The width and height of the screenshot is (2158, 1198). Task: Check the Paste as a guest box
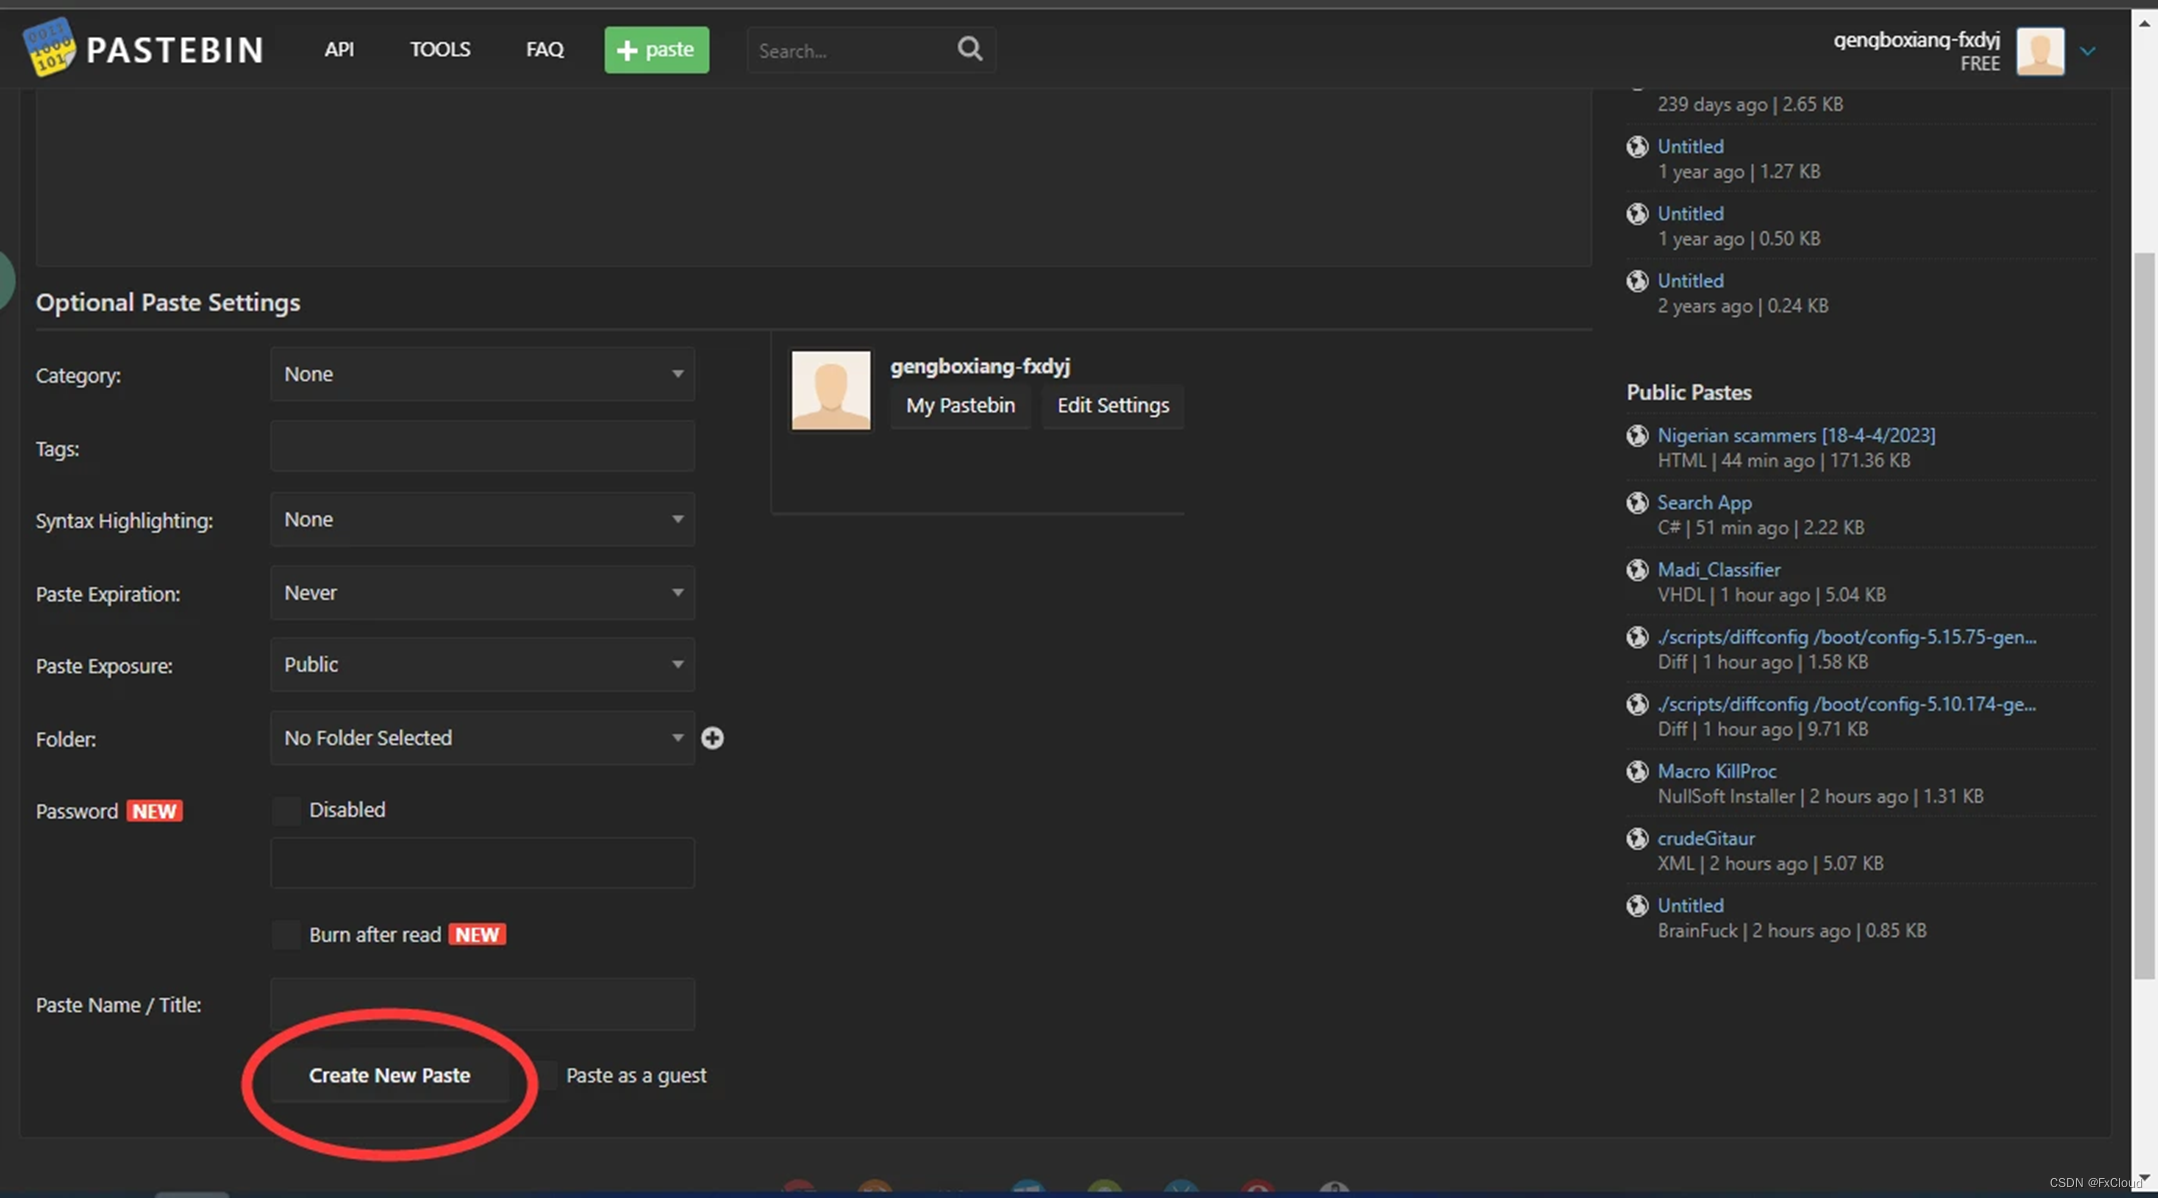tap(545, 1075)
